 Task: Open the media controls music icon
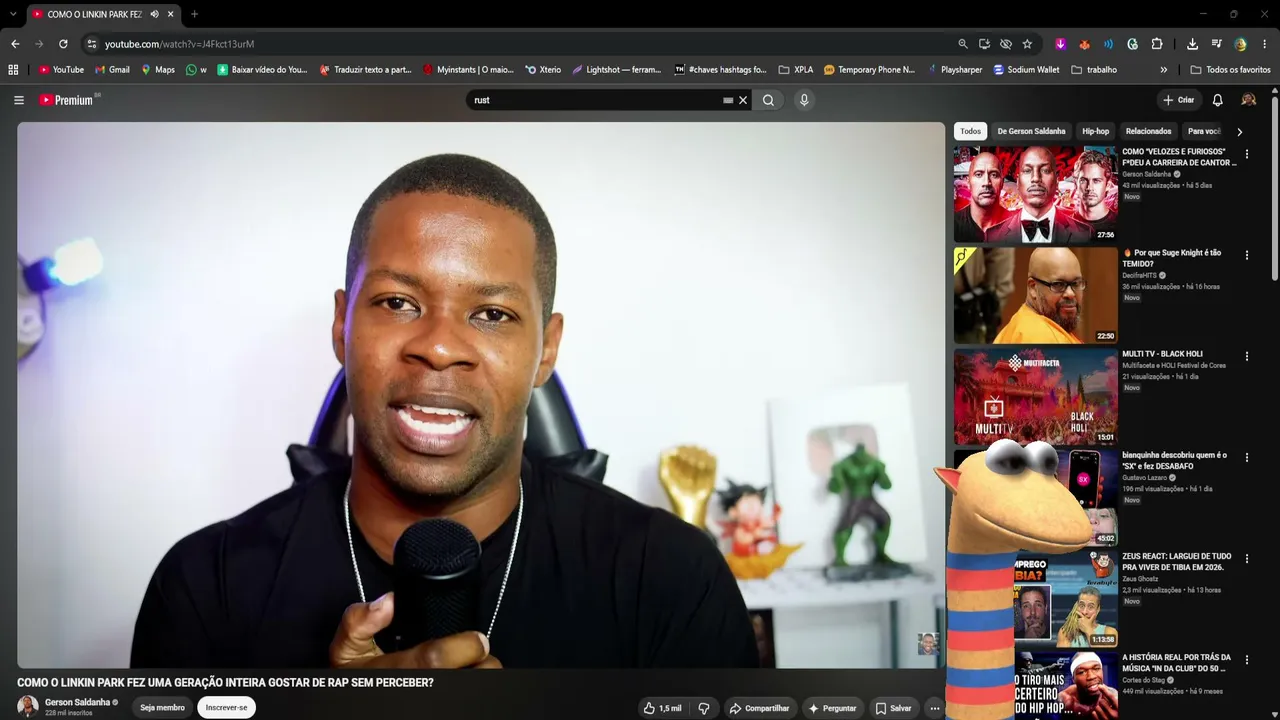1216,44
